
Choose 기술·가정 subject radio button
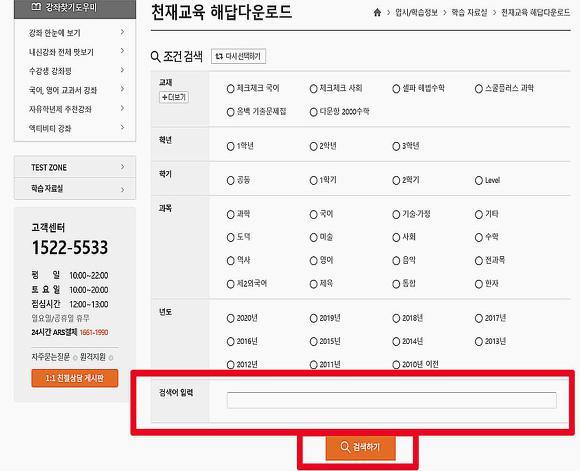[396, 214]
